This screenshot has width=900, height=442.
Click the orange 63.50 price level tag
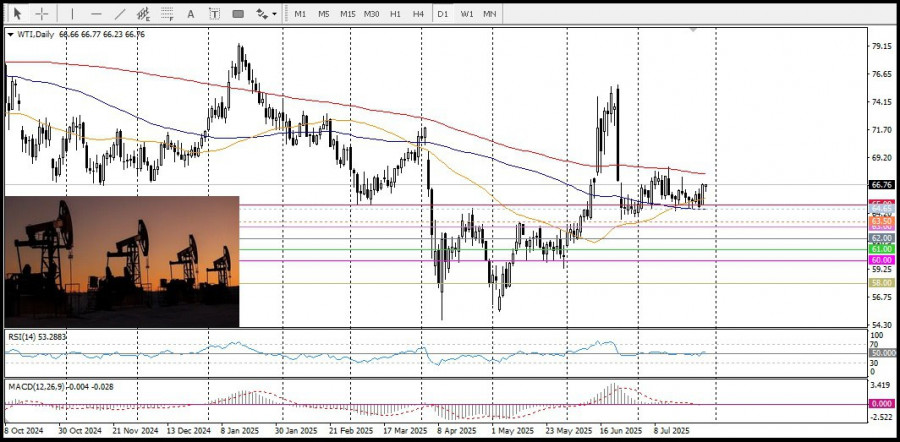click(x=881, y=221)
